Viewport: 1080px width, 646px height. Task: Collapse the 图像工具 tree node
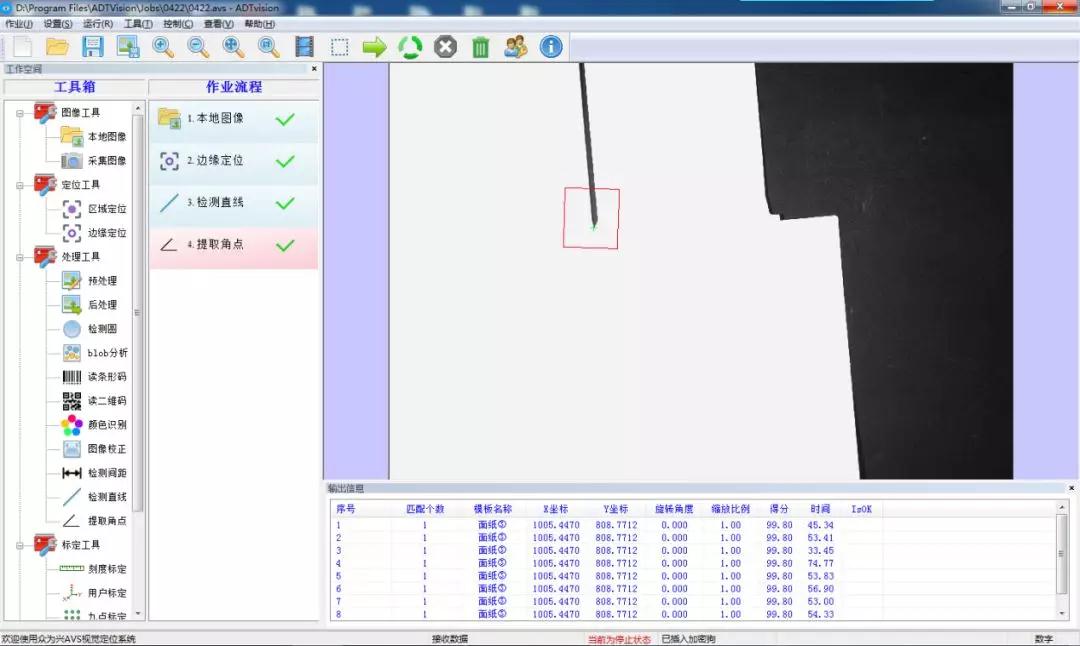[x=20, y=113]
